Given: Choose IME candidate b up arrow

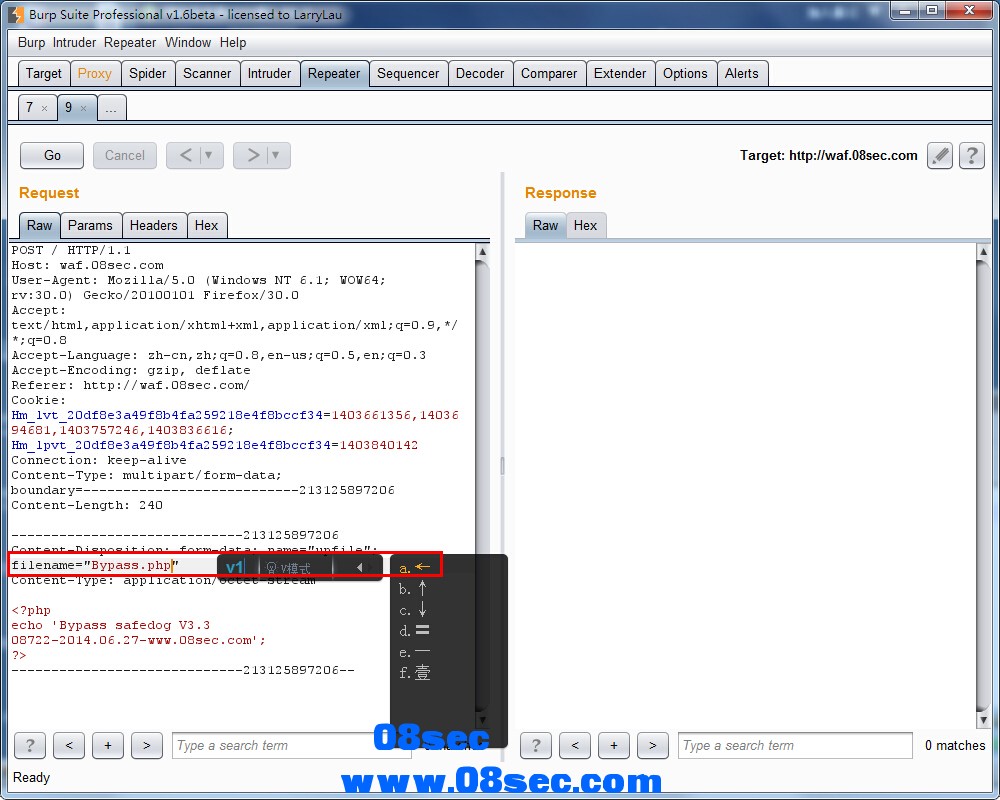Looking at the screenshot, I should (413, 588).
